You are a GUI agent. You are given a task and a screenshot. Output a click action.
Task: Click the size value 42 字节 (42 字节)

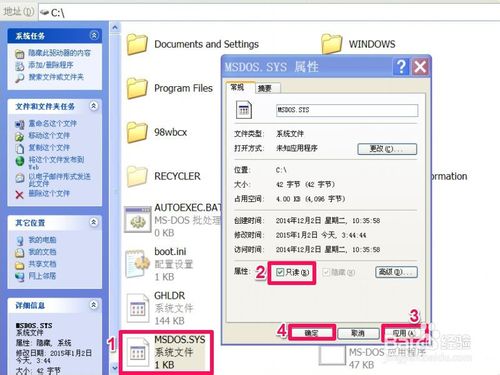(305, 184)
